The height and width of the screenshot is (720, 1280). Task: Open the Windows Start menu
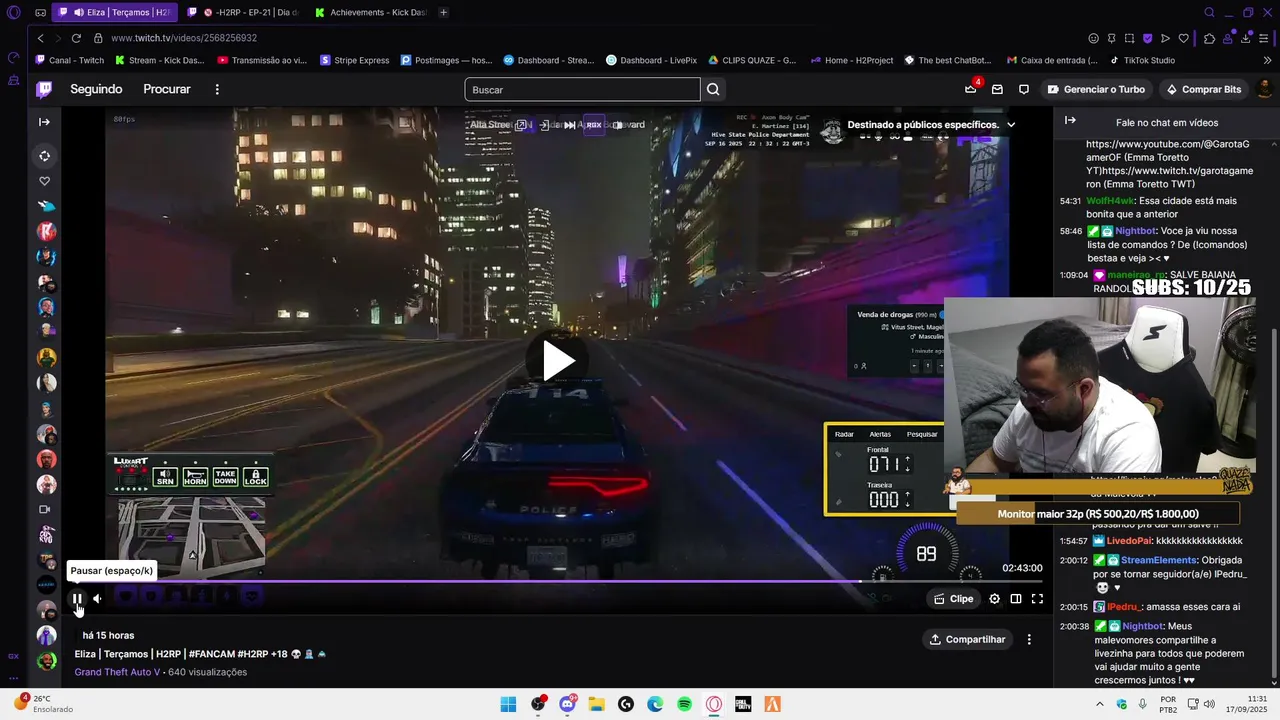[x=508, y=704]
